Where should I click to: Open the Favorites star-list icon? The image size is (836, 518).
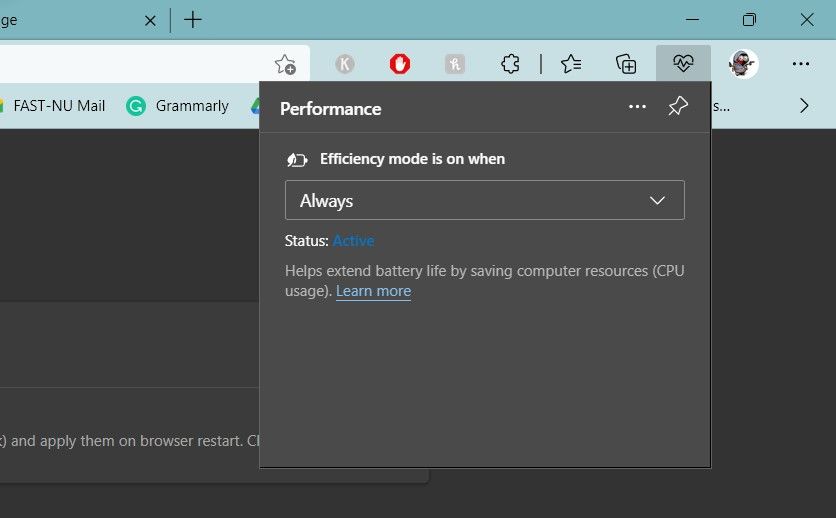tap(571, 64)
